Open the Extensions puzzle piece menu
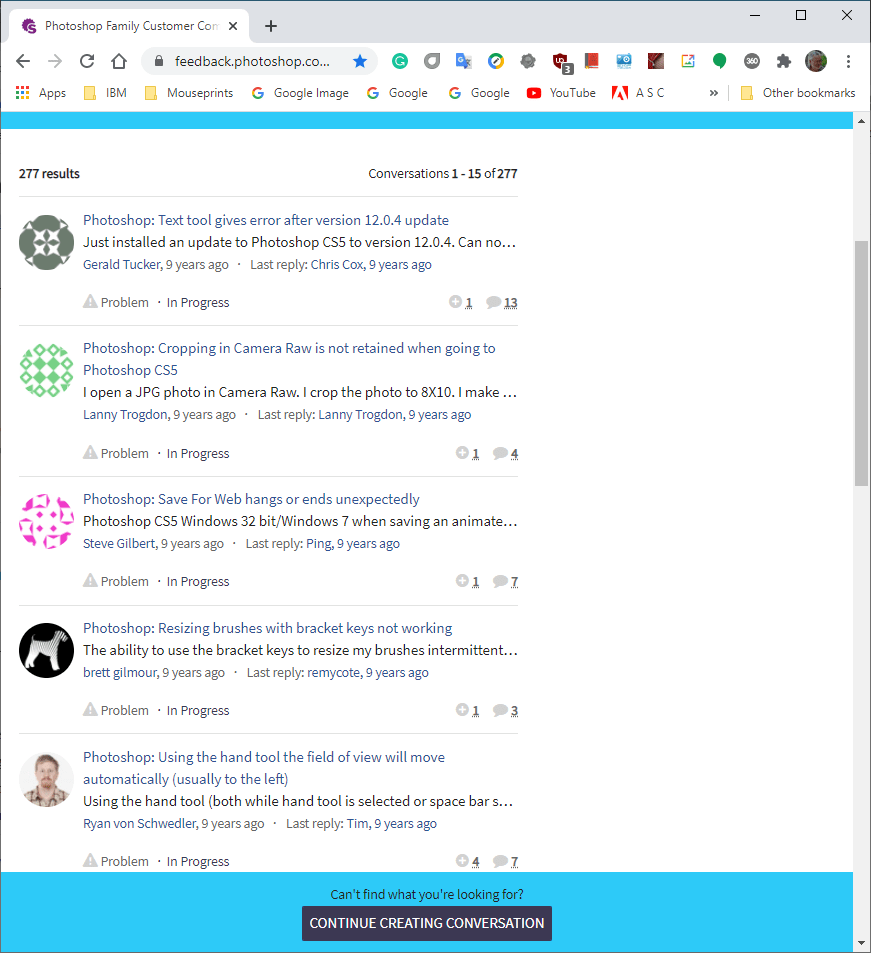The image size is (871, 953). click(x=783, y=61)
